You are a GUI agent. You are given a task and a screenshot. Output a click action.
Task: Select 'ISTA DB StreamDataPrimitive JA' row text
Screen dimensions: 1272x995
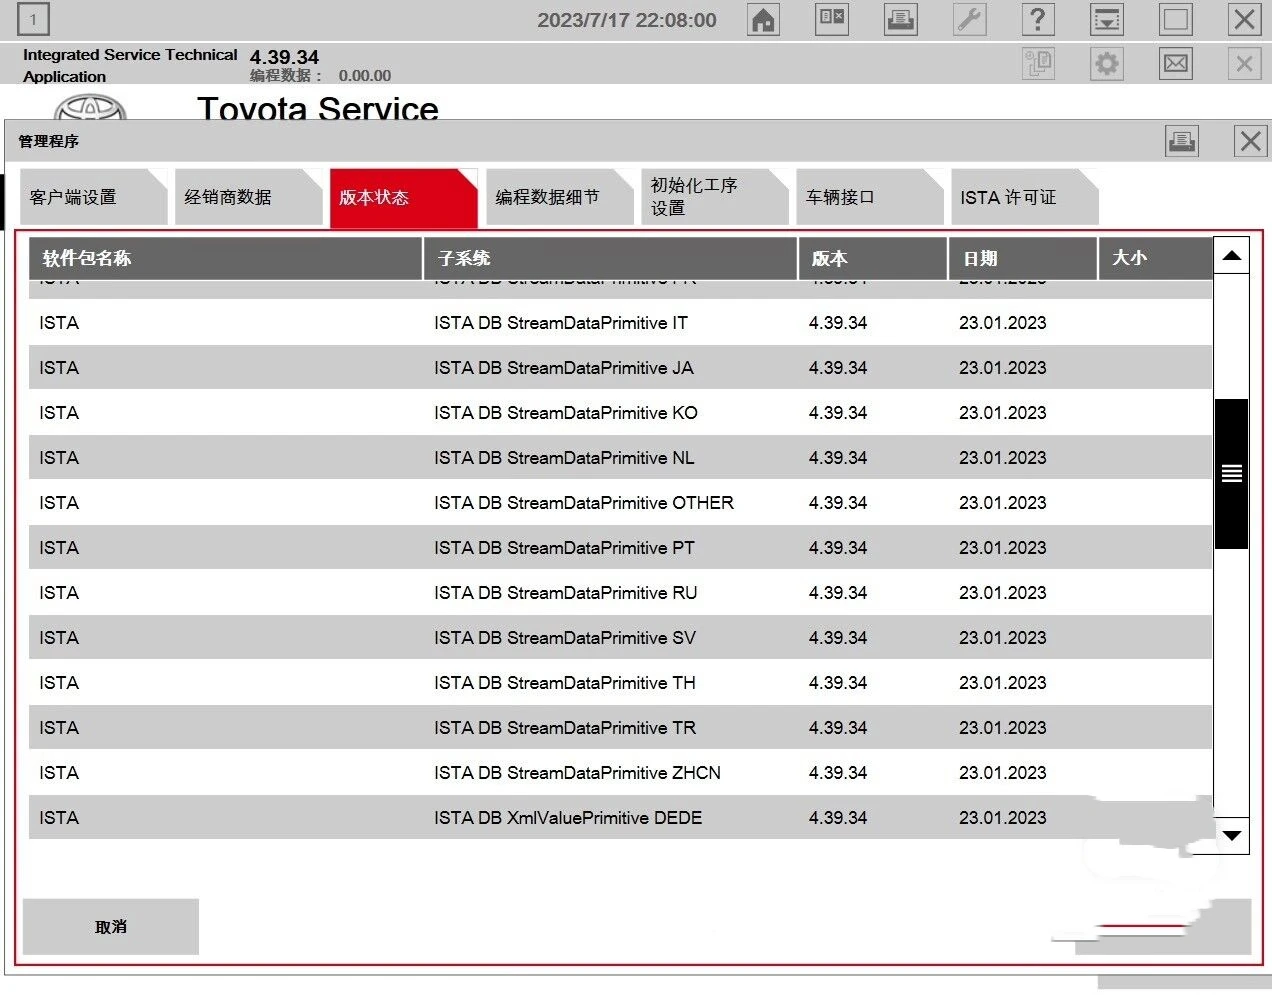(564, 368)
